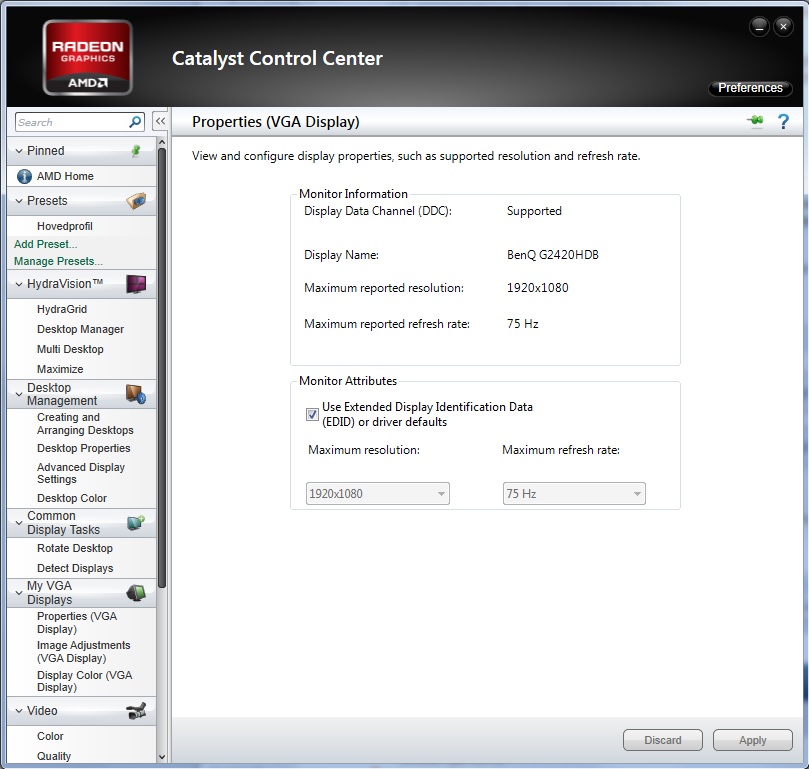Click the Desktop Management icon
This screenshot has height=769, width=809.
tap(136, 394)
